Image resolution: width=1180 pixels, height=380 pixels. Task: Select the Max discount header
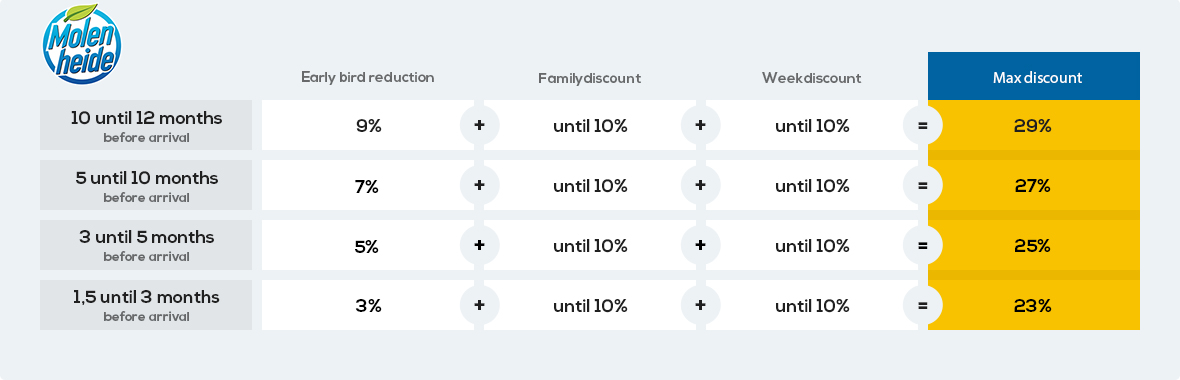click(1033, 76)
